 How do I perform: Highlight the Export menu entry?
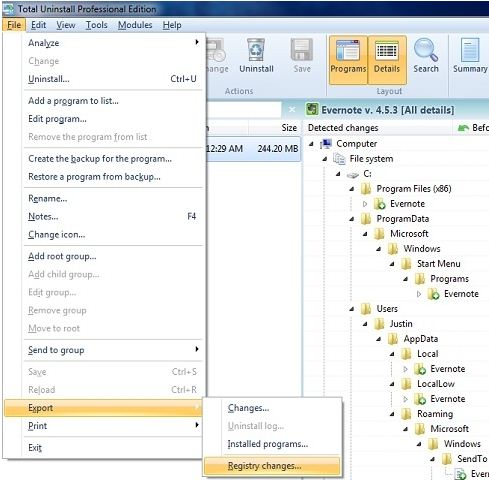coord(104,408)
